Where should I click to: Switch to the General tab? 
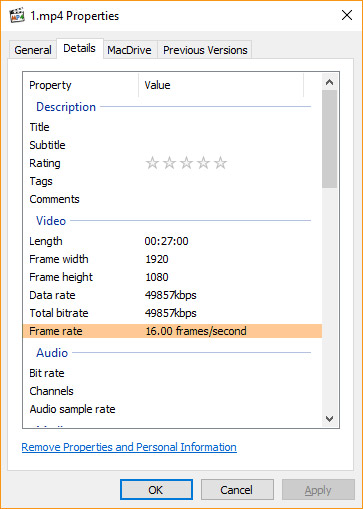point(33,50)
